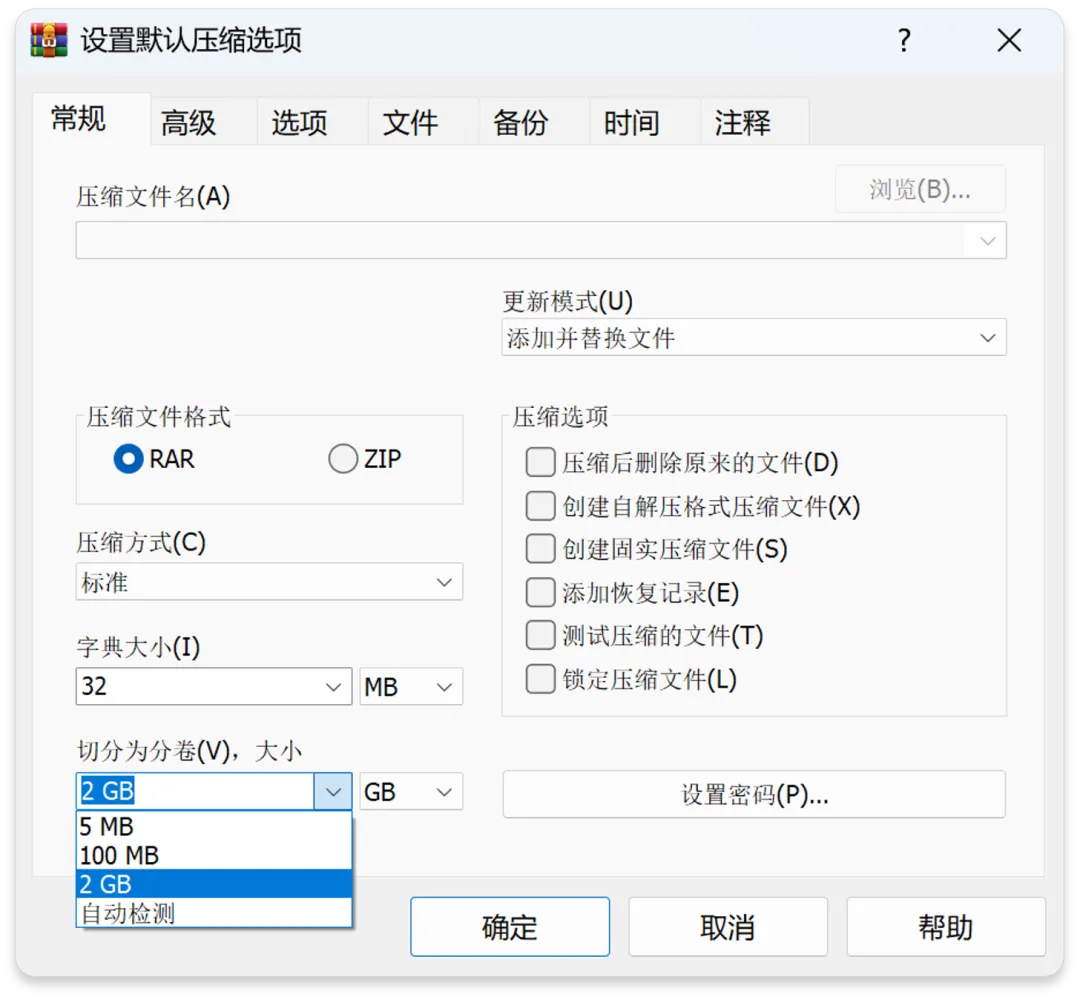Open the volume size GB unit dropdown
Image resolution: width=1080 pixels, height=1000 pixels.
point(411,792)
